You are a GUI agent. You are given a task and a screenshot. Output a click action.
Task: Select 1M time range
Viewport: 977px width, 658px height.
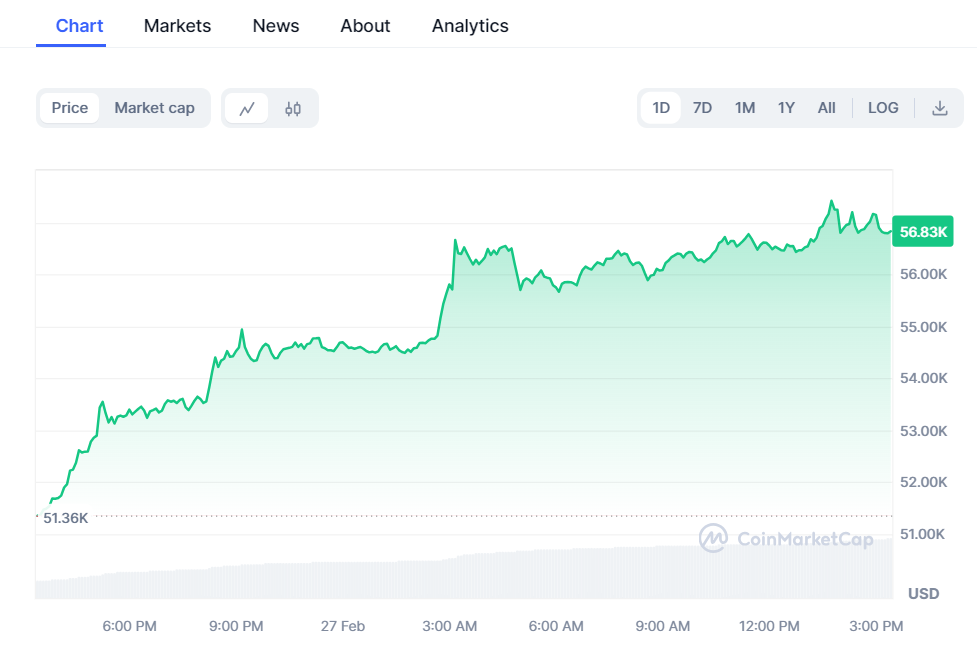pos(745,108)
